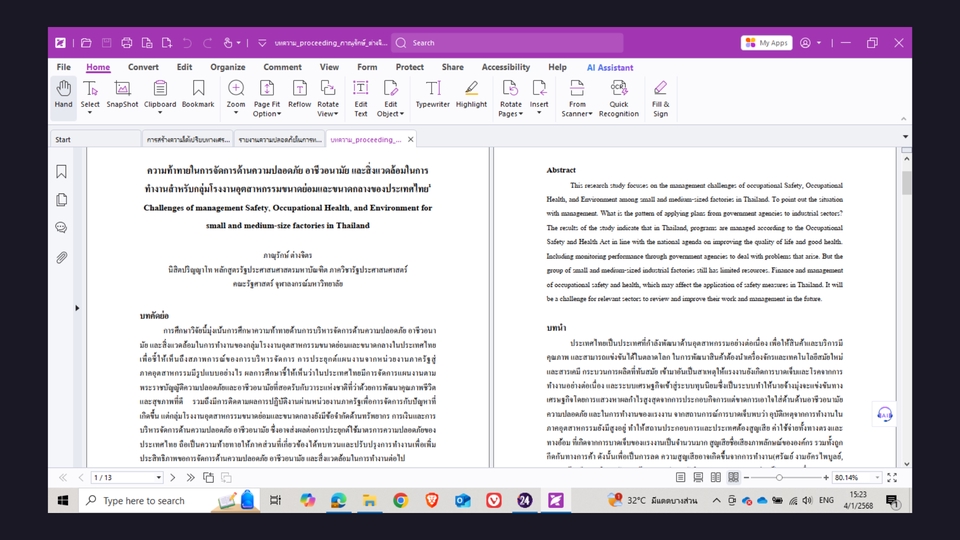Open the Comments side panel
Screen dimensions: 960x540
coord(61,228)
